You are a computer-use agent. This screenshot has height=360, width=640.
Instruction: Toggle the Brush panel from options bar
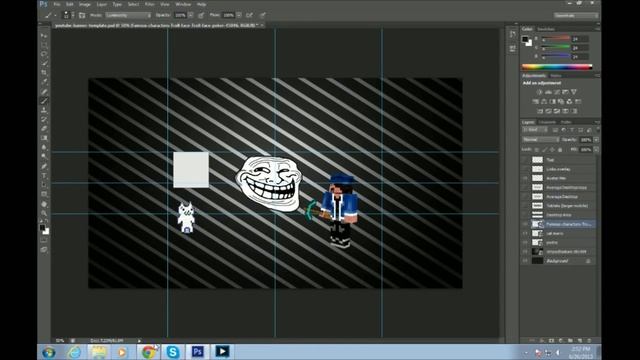82,15
